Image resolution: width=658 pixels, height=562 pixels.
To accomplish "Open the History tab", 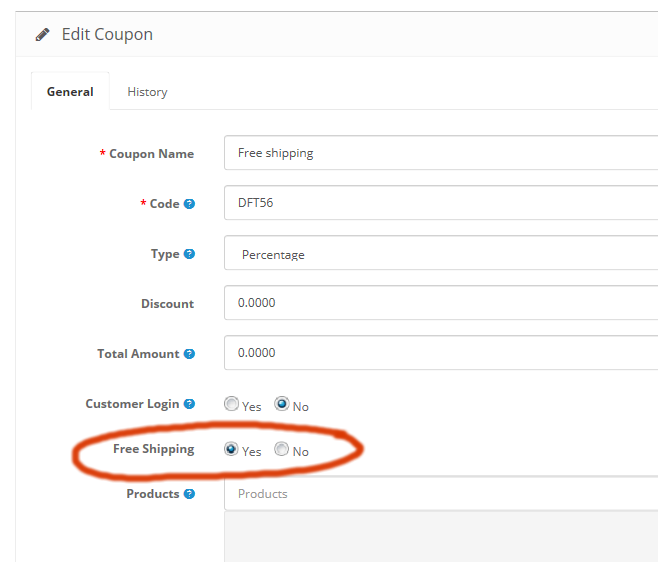I will 147,91.
